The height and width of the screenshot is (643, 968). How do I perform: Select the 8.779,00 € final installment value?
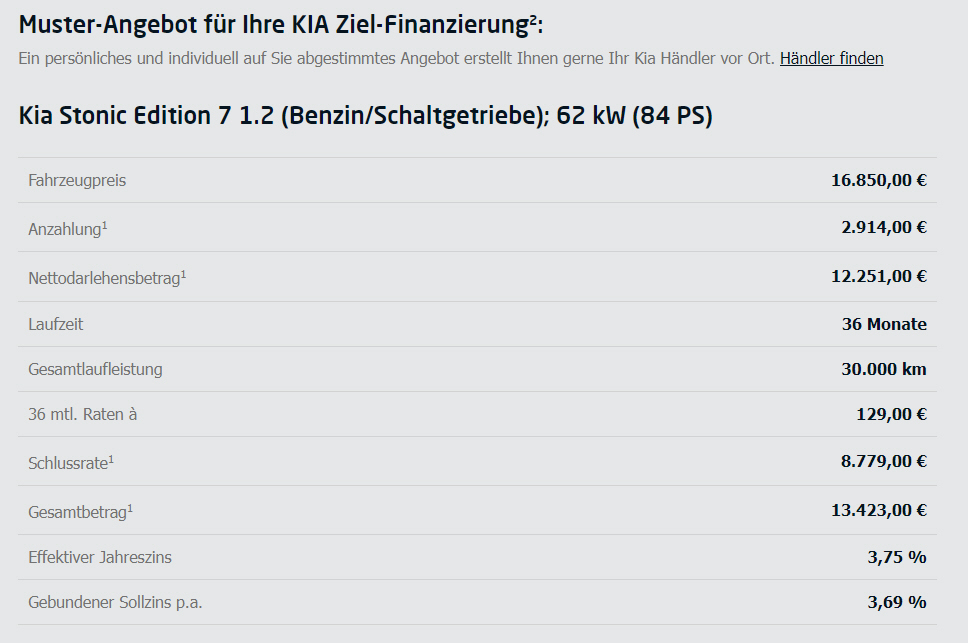pyautogui.click(x=884, y=461)
